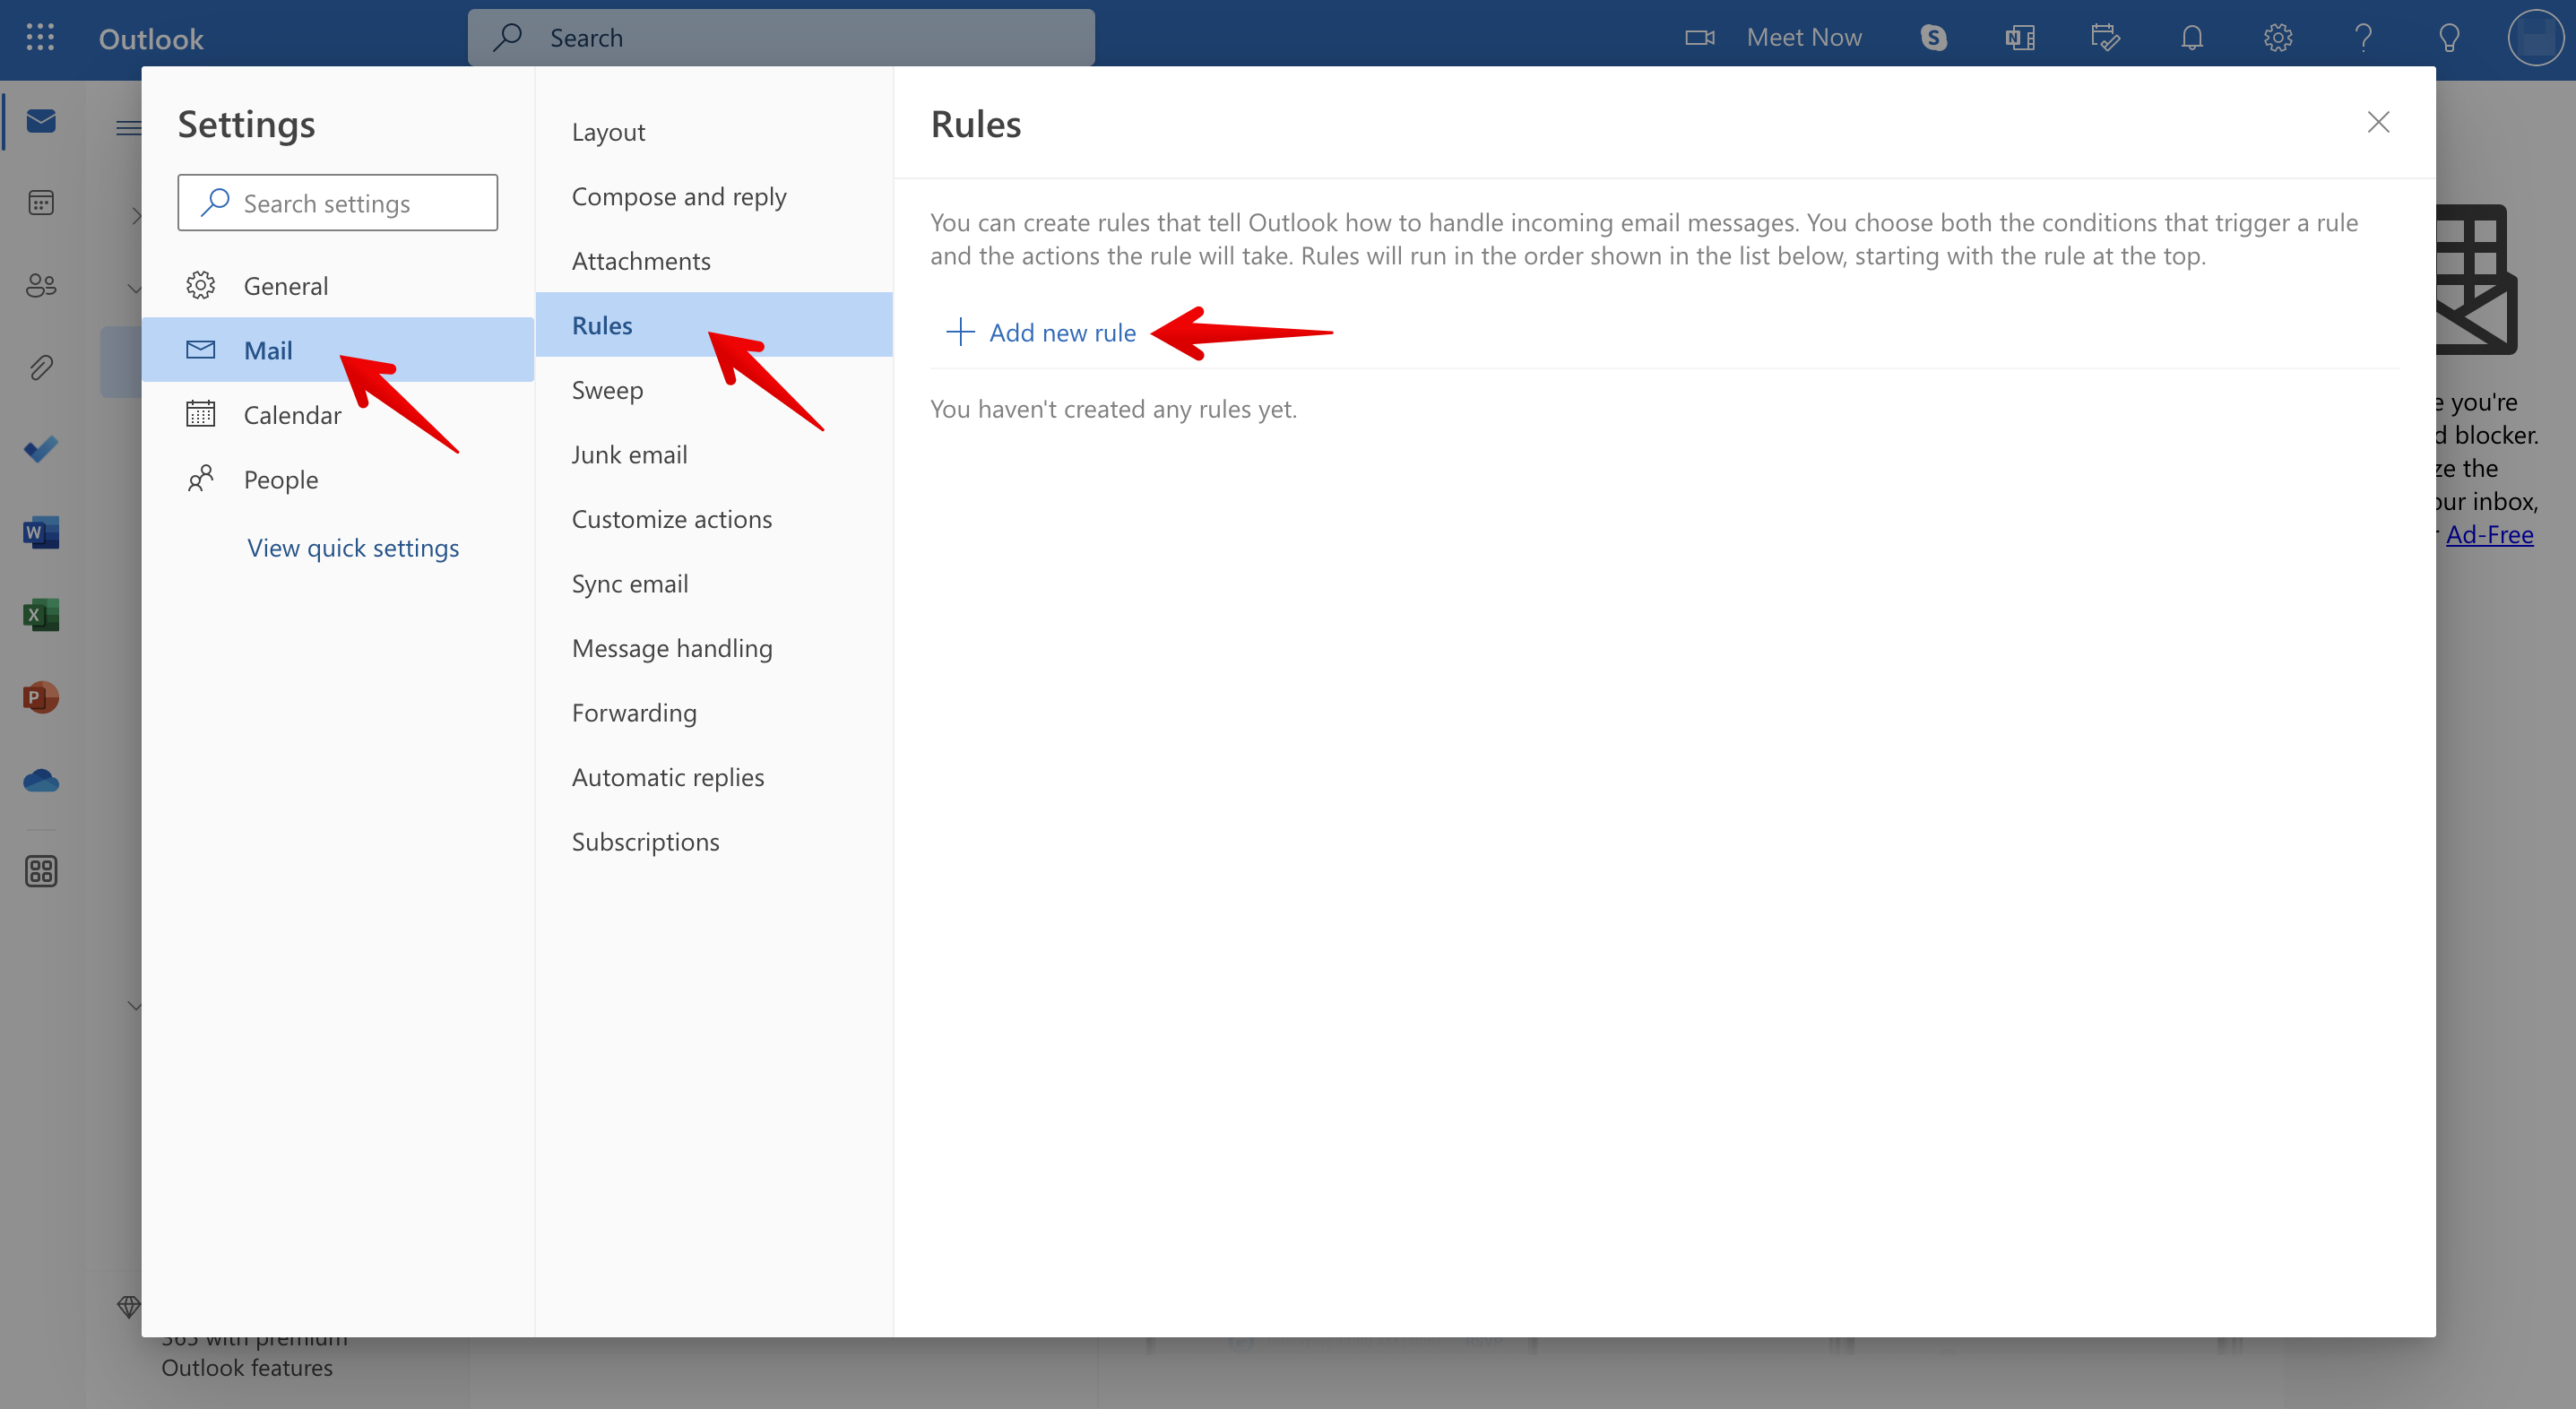Viewport: 2576px width, 1409px height.
Task: Click the General settings icon
Action: click(x=202, y=283)
